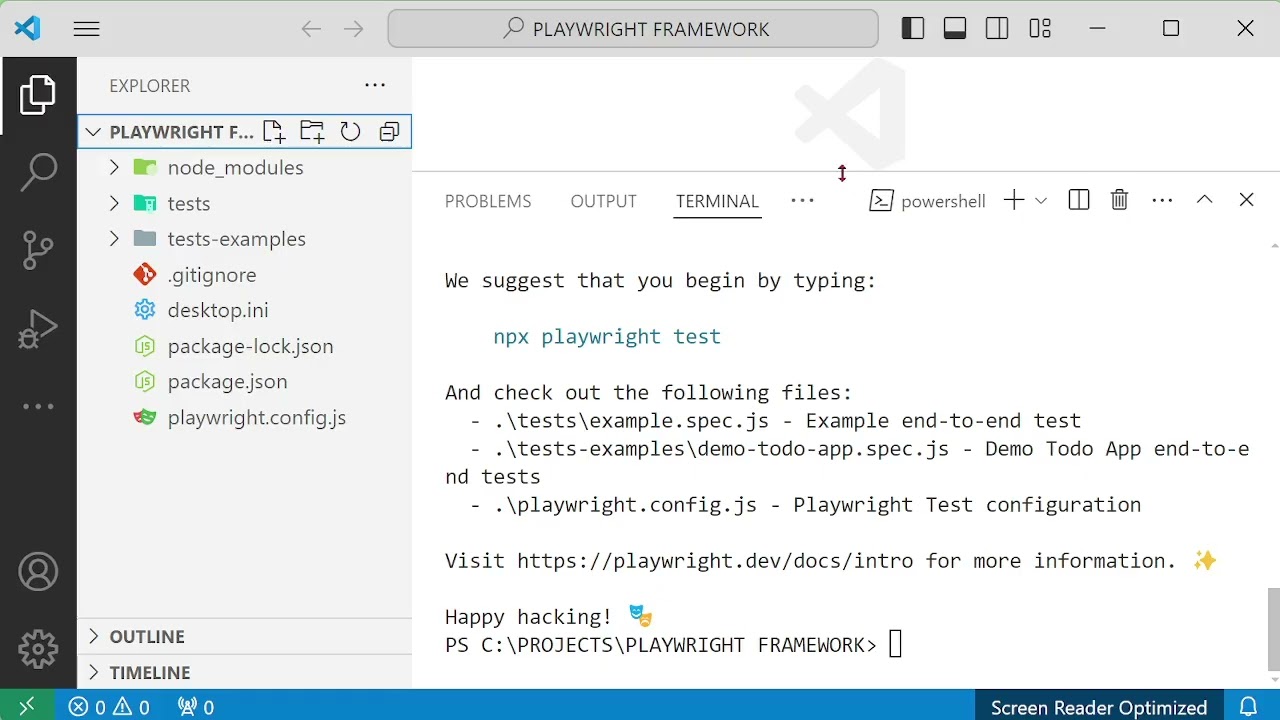Split the terminal

pos(1079,200)
